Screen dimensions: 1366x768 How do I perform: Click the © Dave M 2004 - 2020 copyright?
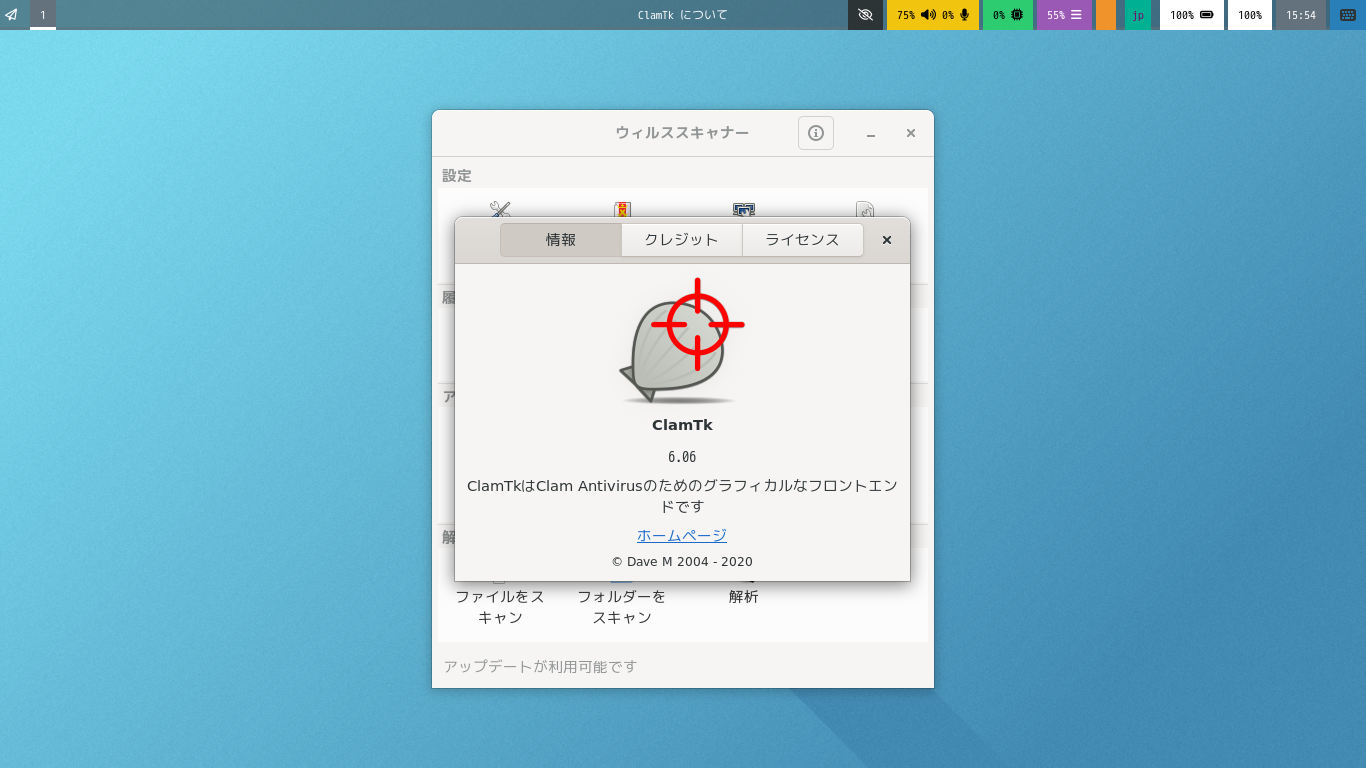click(682, 562)
